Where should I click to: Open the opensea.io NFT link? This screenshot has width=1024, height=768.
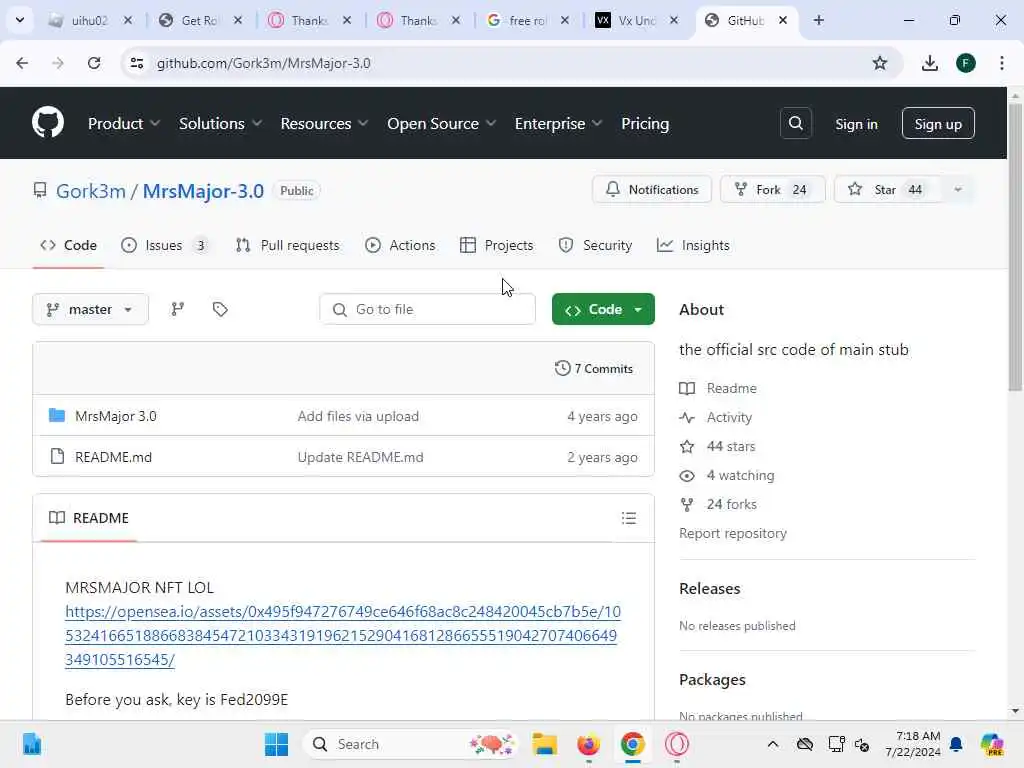pos(342,635)
